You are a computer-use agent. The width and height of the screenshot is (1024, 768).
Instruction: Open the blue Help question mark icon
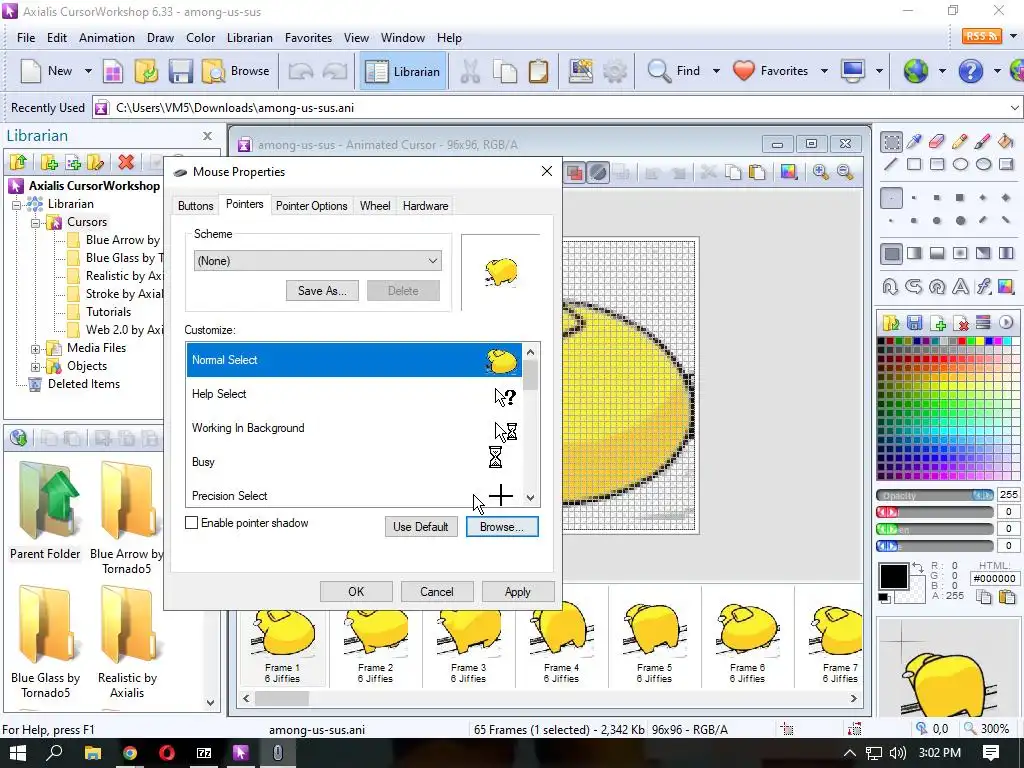(970, 71)
